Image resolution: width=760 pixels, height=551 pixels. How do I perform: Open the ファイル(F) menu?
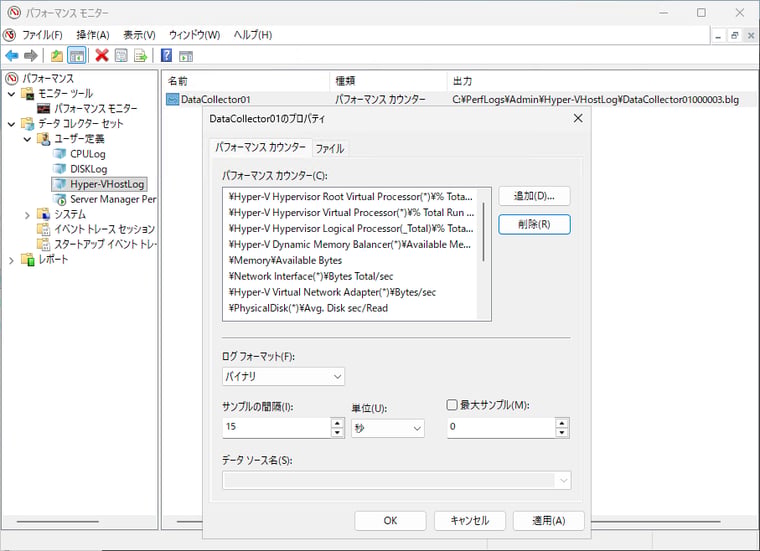pos(43,35)
